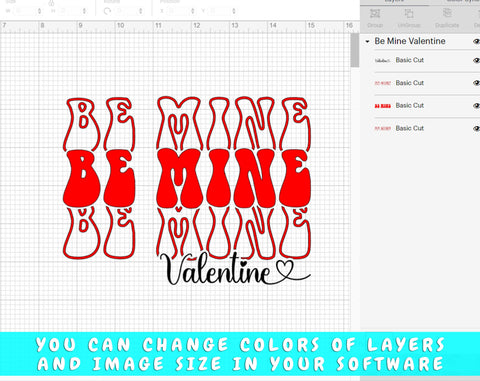Click the Group icon in layers panel
Screen dimensions: 480x381
click(375, 14)
